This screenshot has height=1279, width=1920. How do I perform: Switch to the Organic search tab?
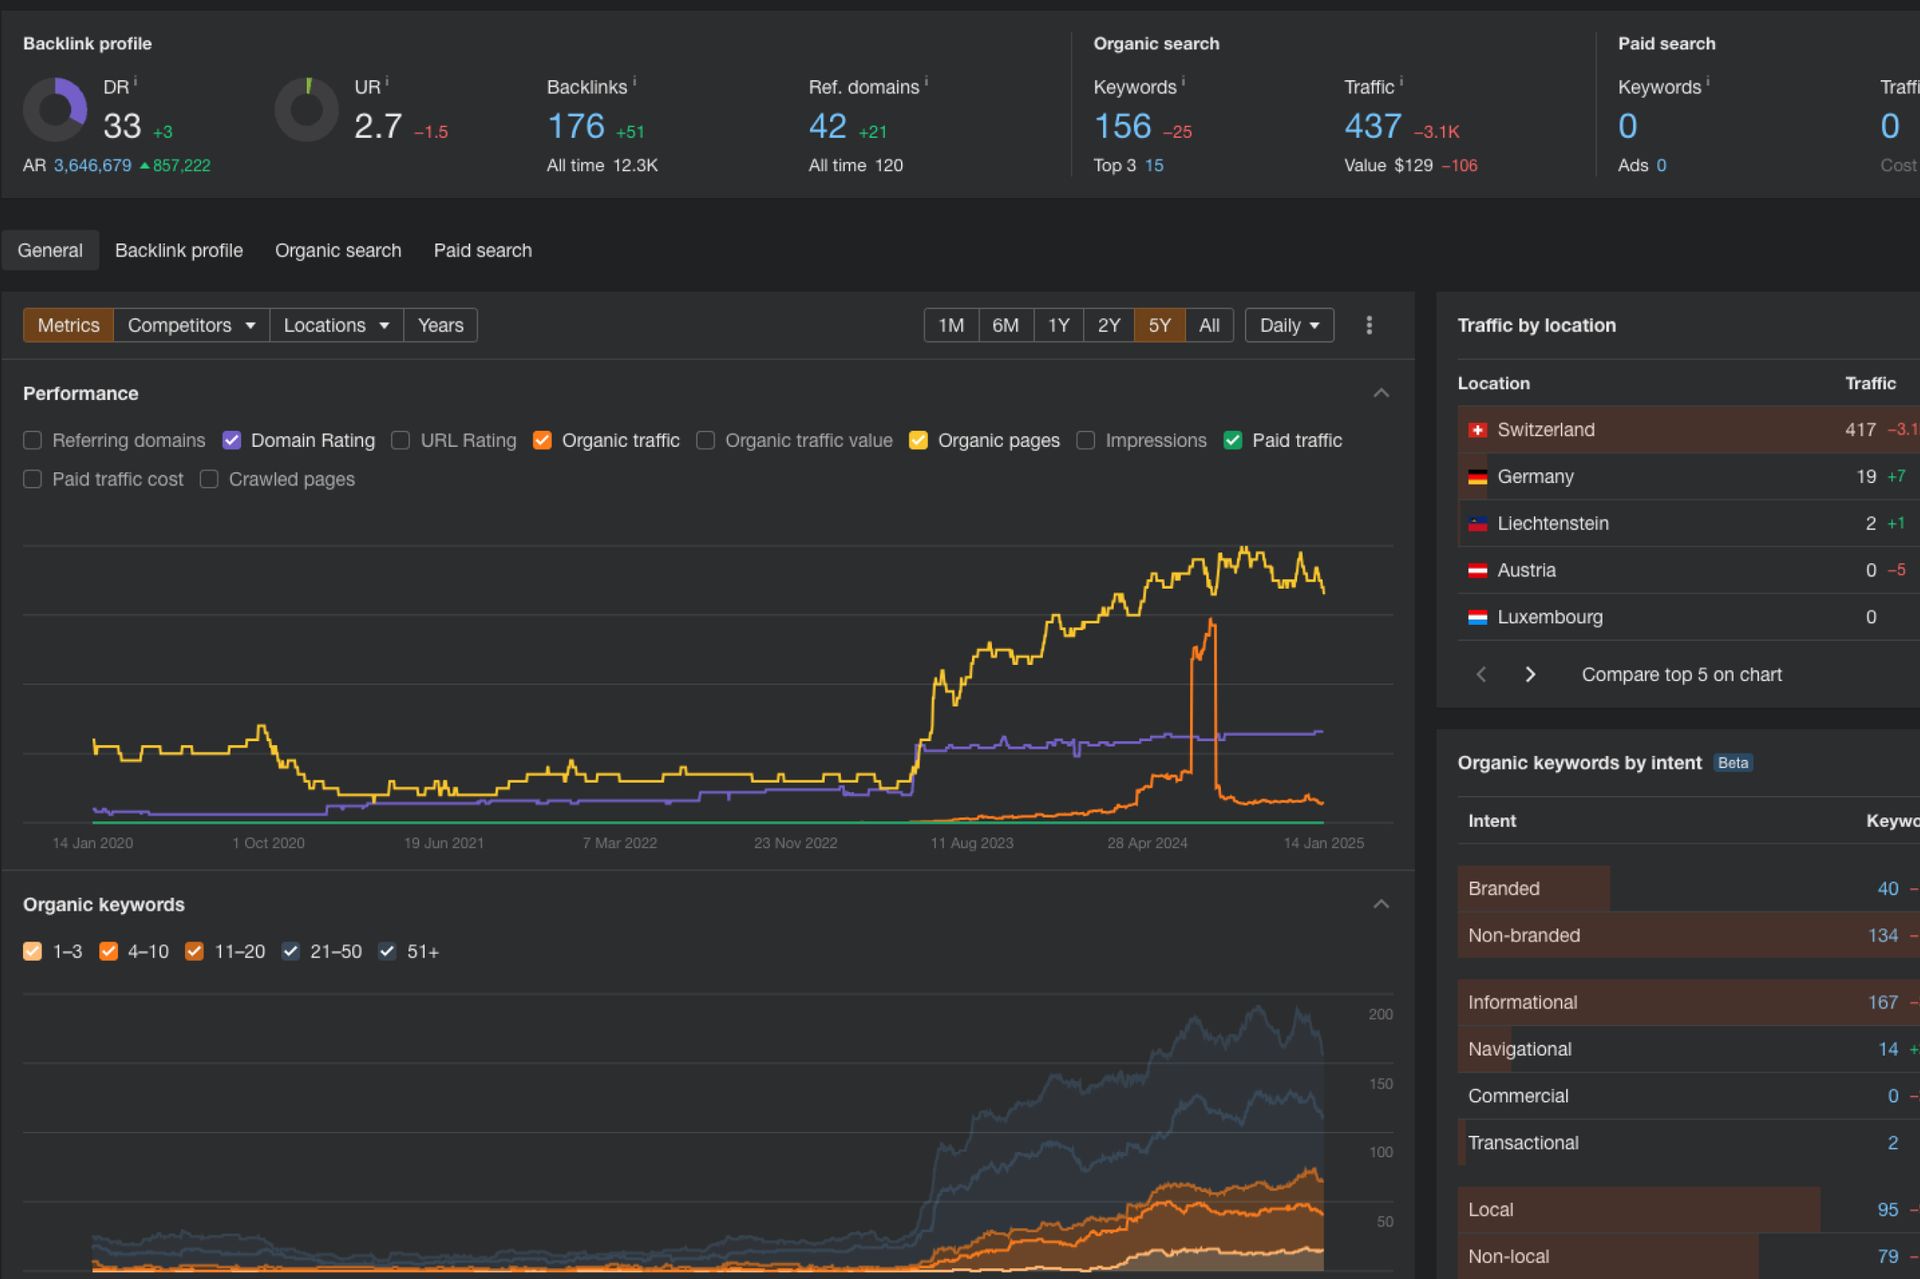pos(338,250)
